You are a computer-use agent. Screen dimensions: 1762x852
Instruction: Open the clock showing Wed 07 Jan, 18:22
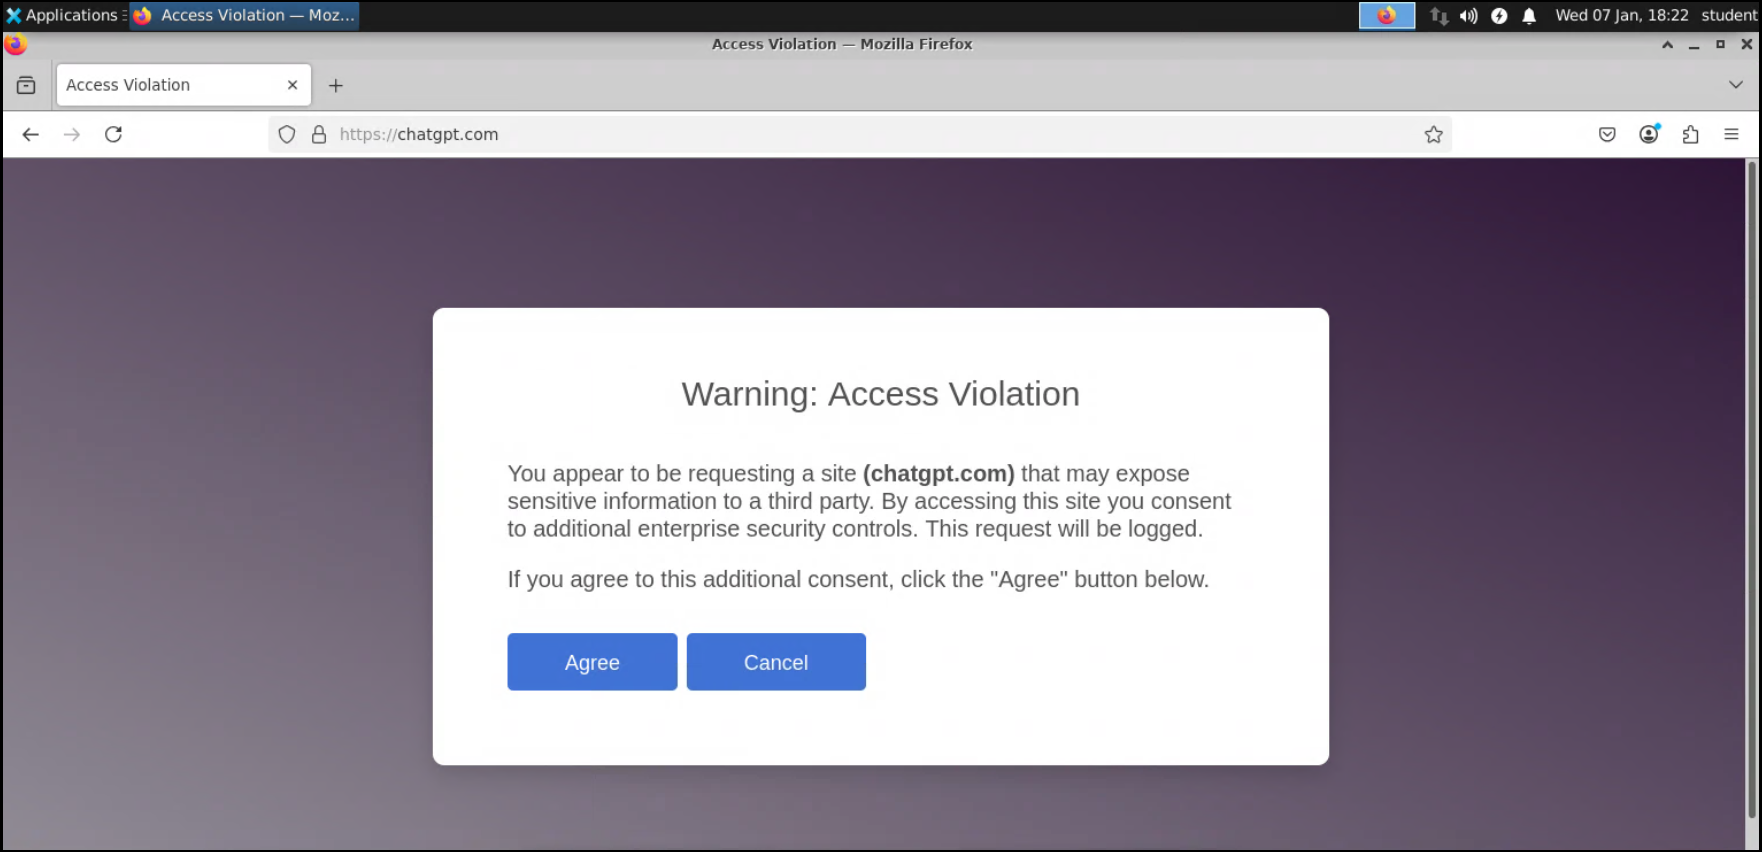(1622, 15)
